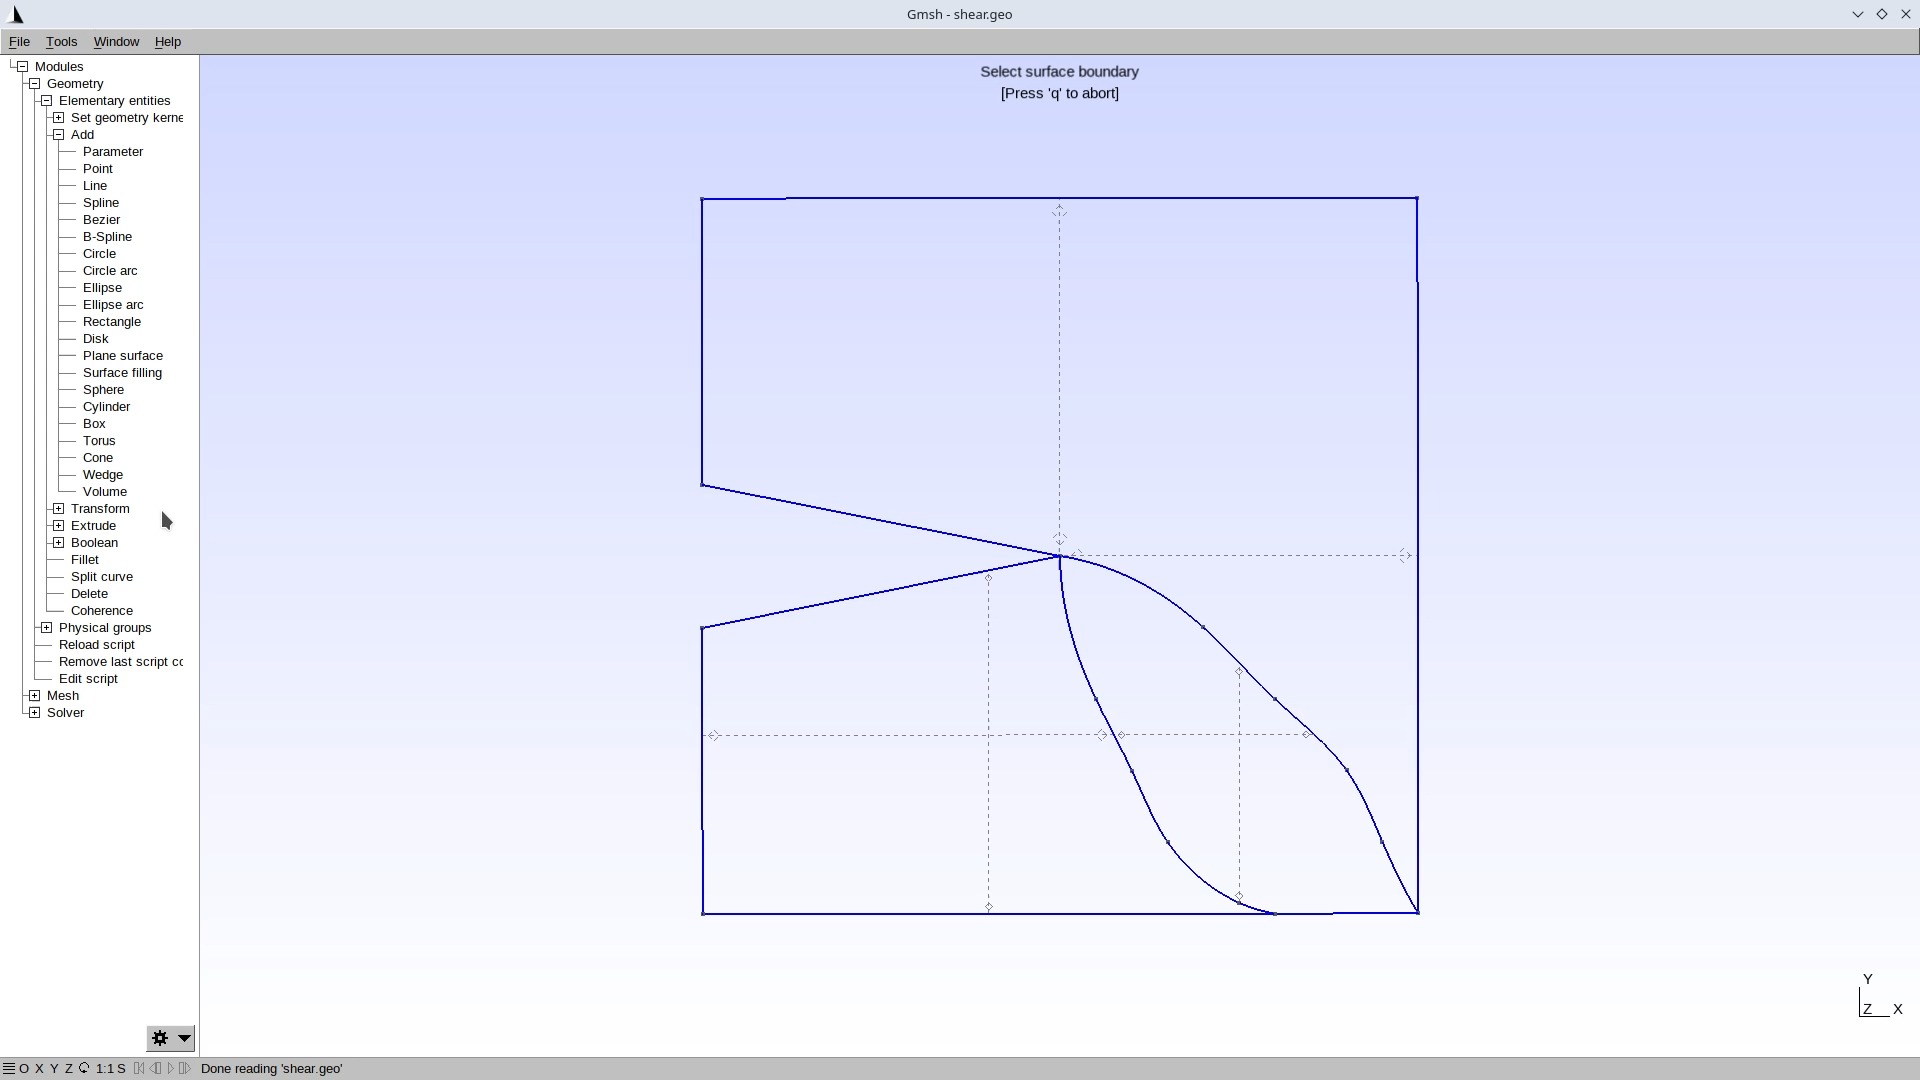The width and height of the screenshot is (1920, 1080).
Task: Select Parameter under Add
Action: point(113,151)
